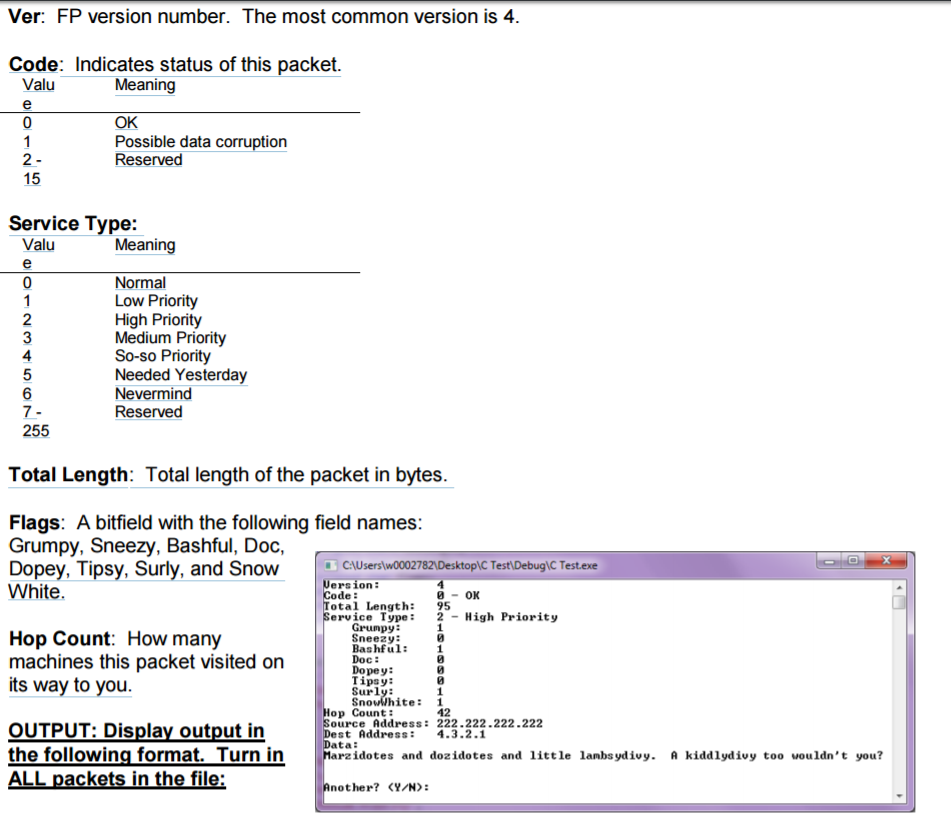The height and width of the screenshot is (834, 951).
Task: Click the minimize button of the console window
Action: 828,562
